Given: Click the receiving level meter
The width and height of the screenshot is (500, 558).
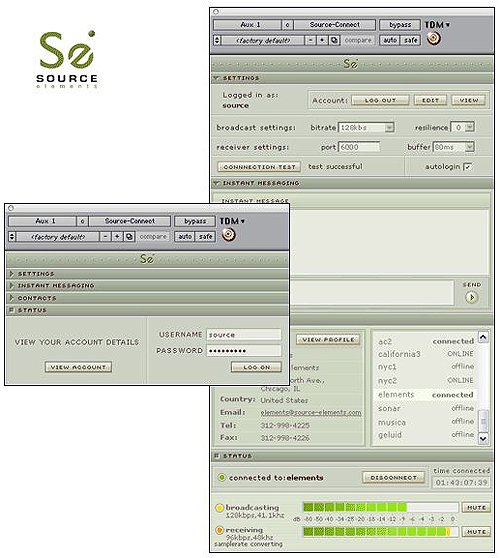Looking at the screenshot, I should [380, 532].
